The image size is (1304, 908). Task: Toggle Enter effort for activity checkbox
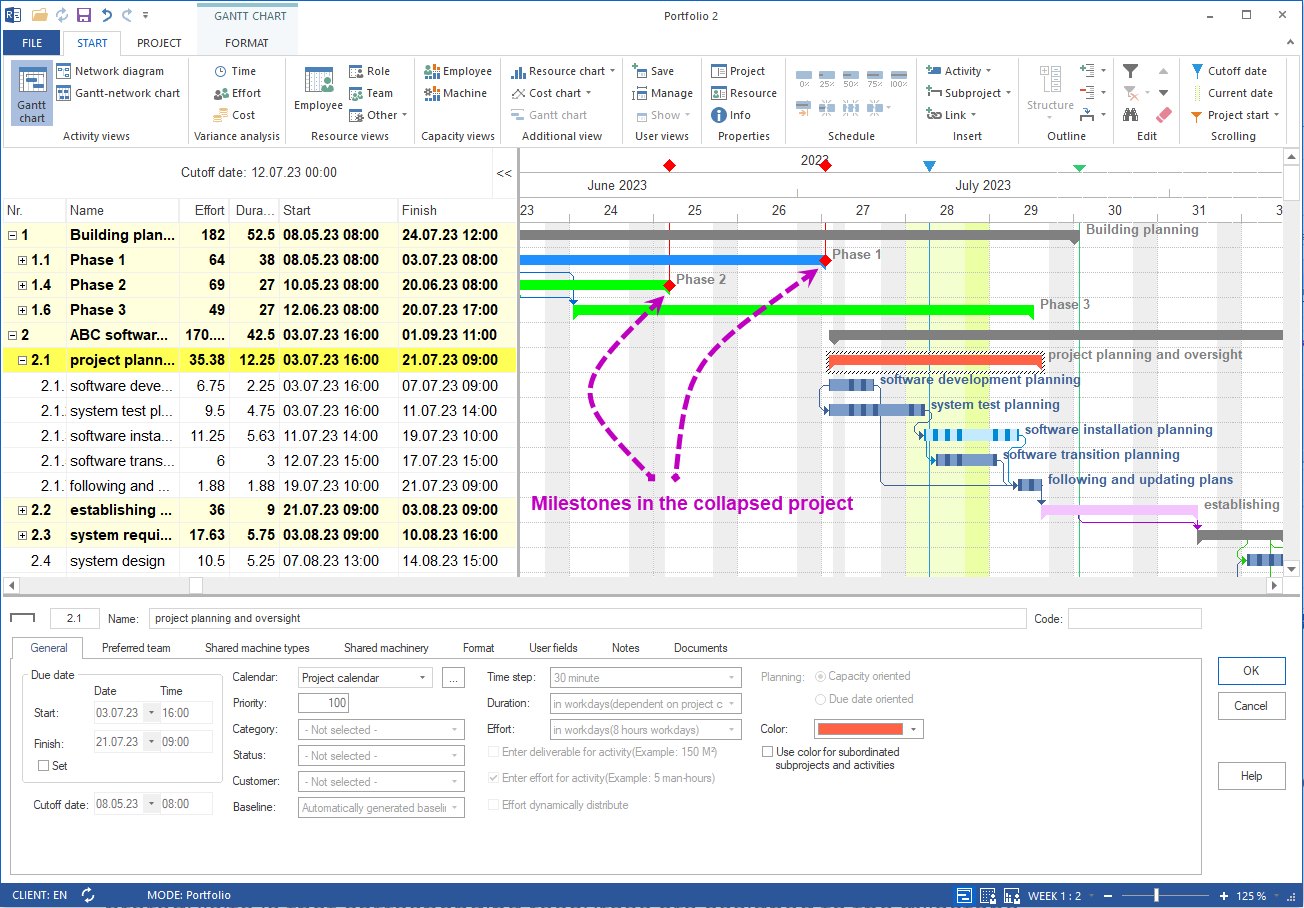(x=493, y=778)
